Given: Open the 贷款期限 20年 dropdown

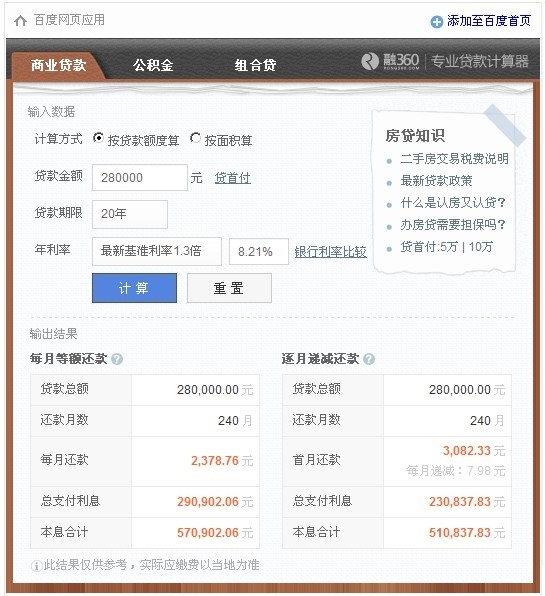Looking at the screenshot, I should (x=130, y=214).
